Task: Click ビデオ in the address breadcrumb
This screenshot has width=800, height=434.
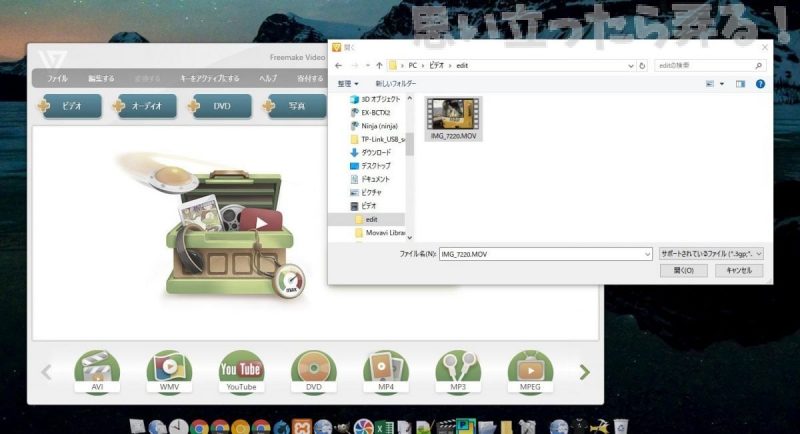Action: coord(436,66)
